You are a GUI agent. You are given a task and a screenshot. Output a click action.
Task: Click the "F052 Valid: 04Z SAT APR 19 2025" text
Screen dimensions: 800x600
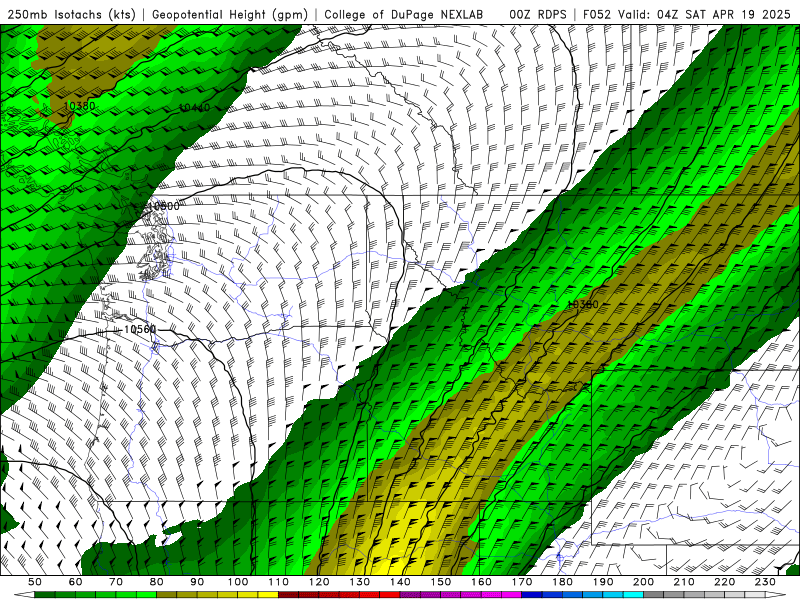coord(686,14)
